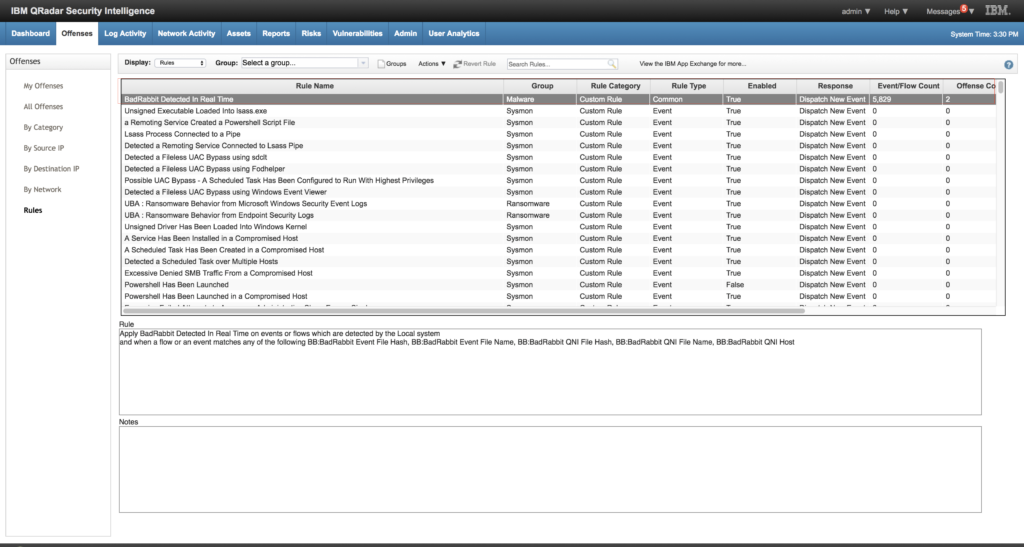Click the IBM logo
This screenshot has height=547, width=1024.
click(x=997, y=10)
